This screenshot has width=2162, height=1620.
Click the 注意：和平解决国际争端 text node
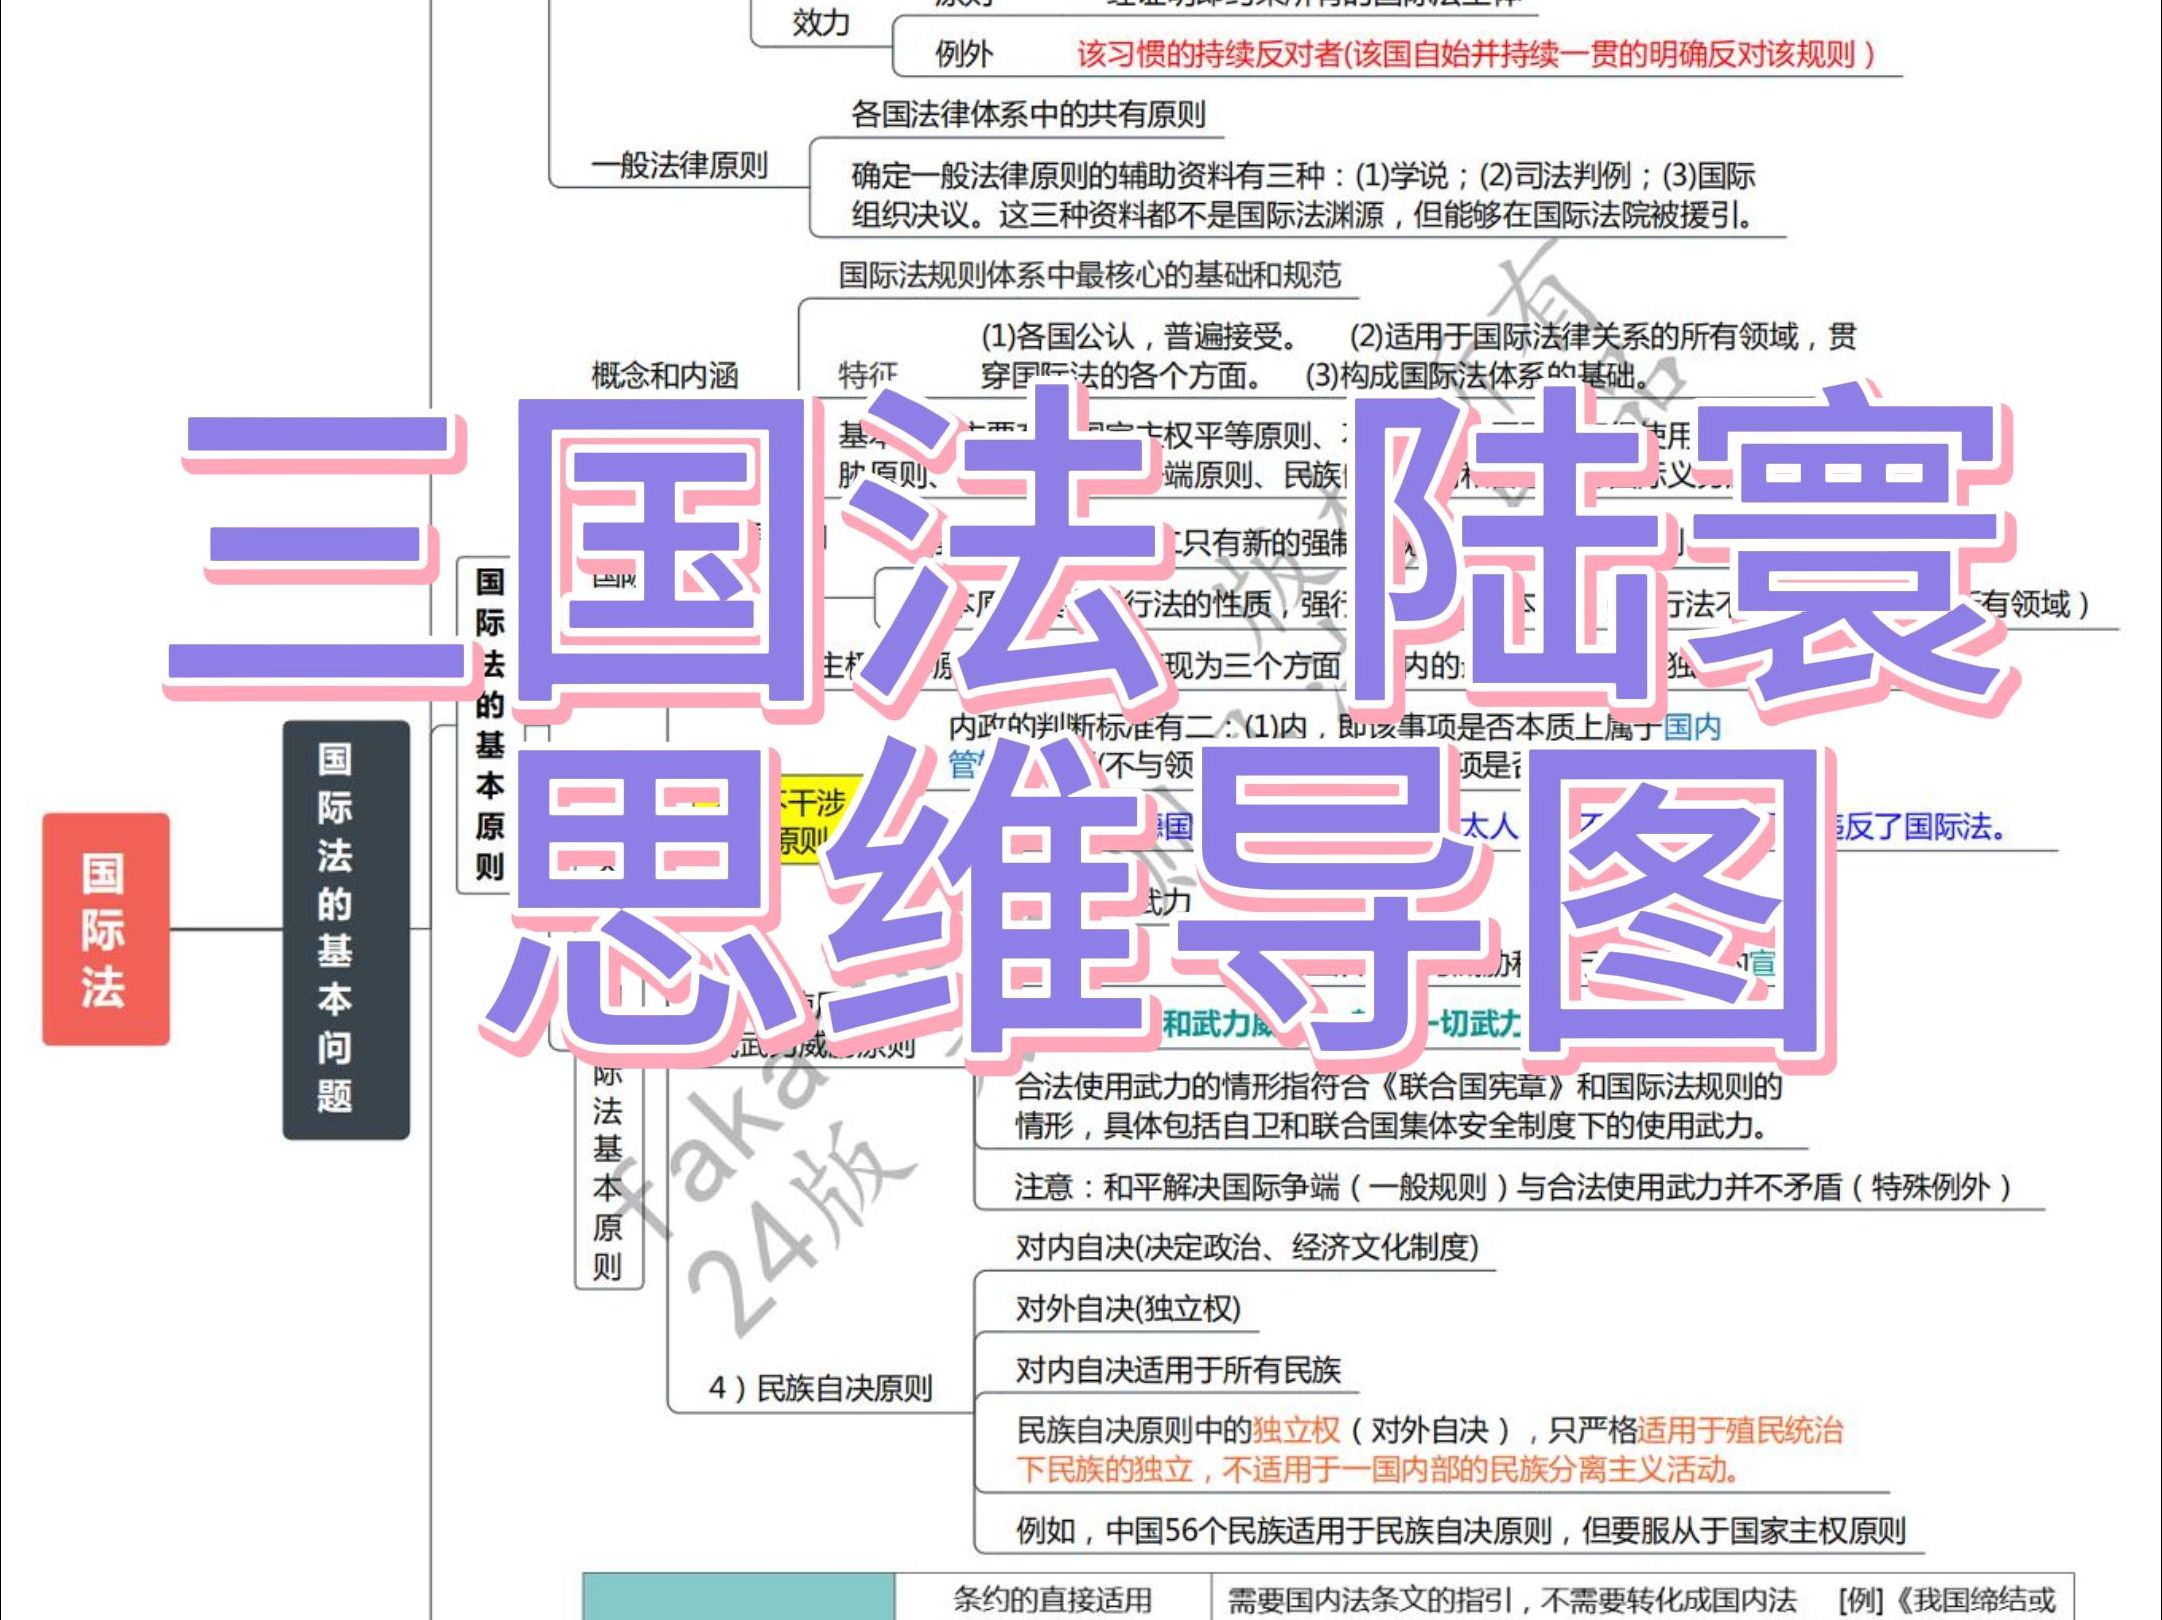pos(1513,1187)
